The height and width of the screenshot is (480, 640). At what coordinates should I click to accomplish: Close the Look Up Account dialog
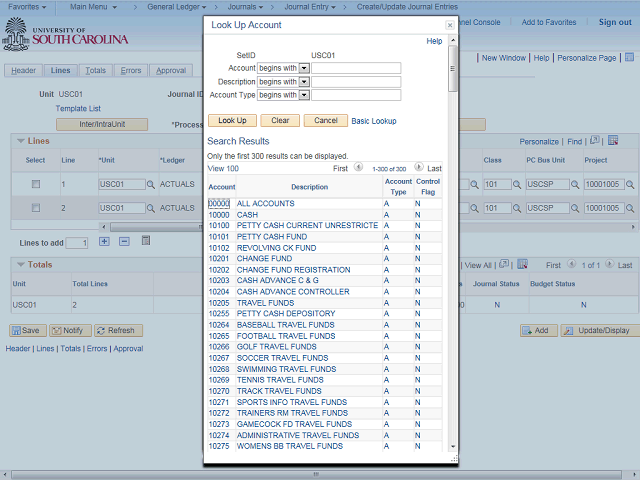point(449,25)
